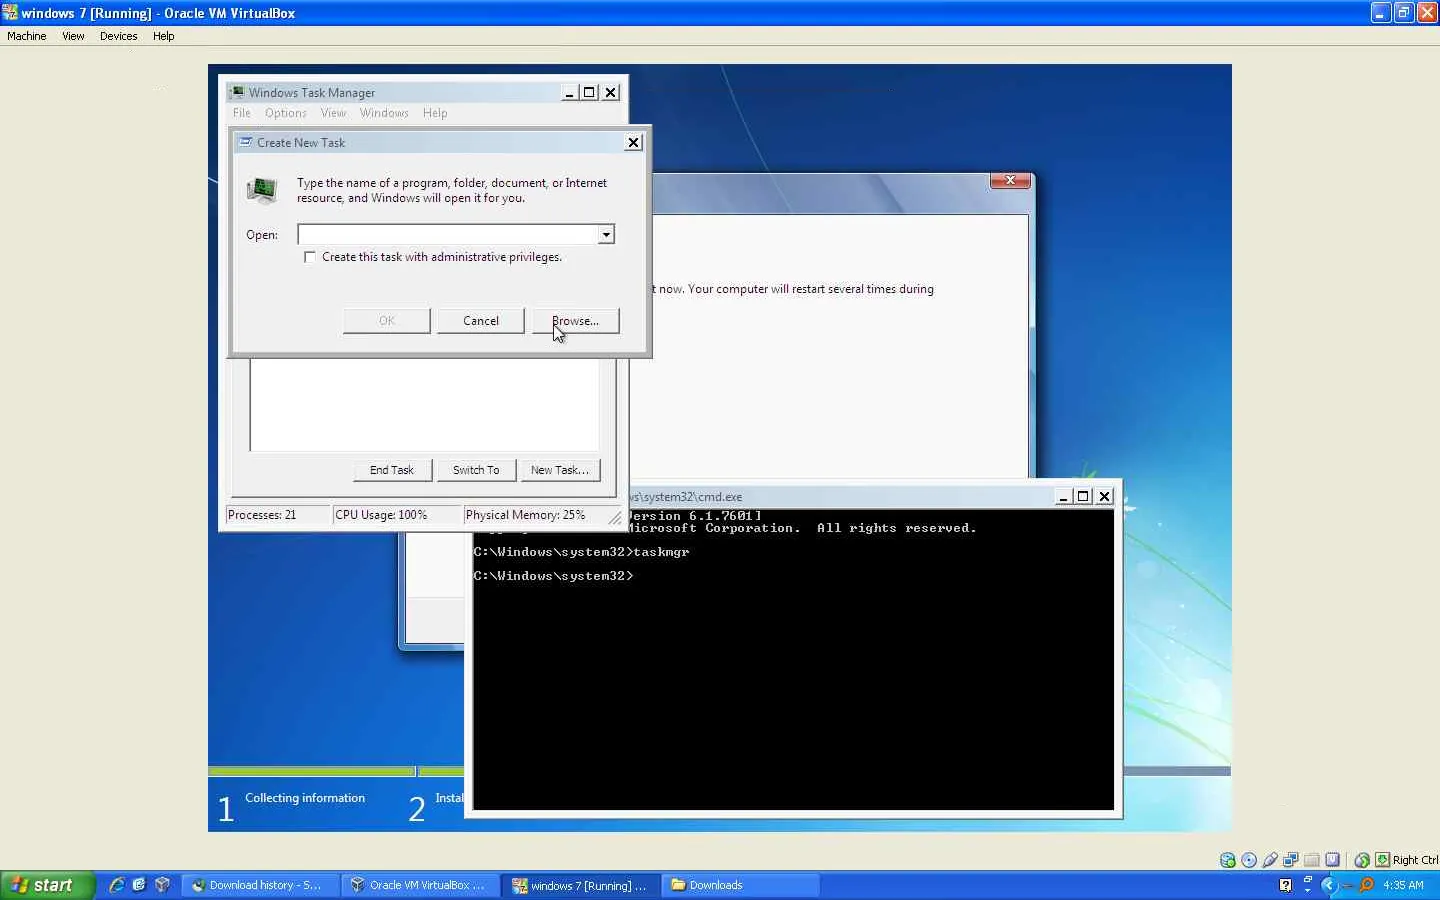This screenshot has width=1440, height=900.
Task: Enable Create this task with administrative privileges
Action: 310,257
